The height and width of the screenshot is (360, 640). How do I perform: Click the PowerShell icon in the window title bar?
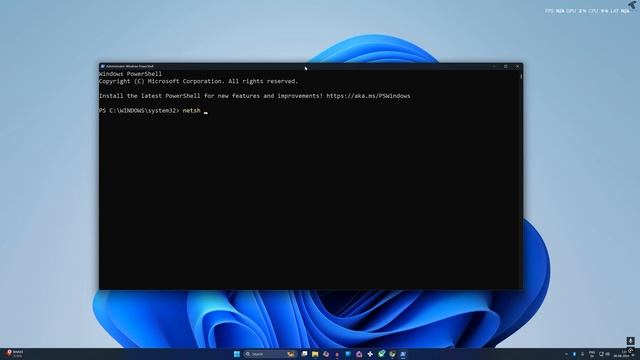(x=103, y=66)
